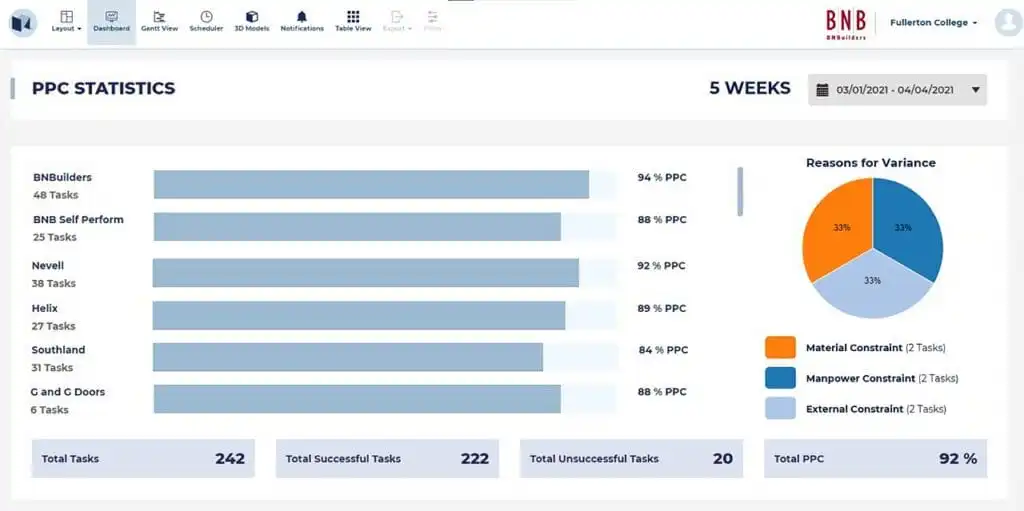Switch to Table View
The image size is (1024, 511).
pos(353,21)
